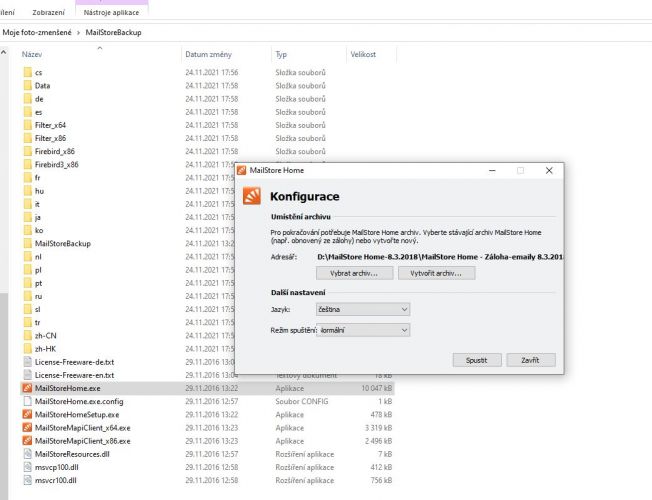This screenshot has width=652, height=500.
Task: Select the zh-HK folder icon
Action: pyautogui.click(x=27, y=349)
